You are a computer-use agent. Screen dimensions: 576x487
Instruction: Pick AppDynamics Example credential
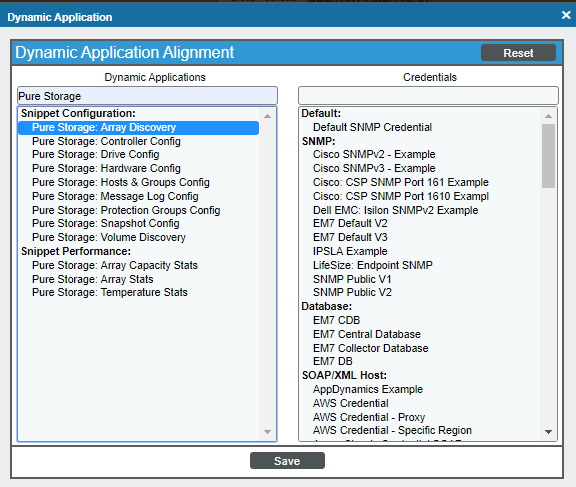point(368,390)
